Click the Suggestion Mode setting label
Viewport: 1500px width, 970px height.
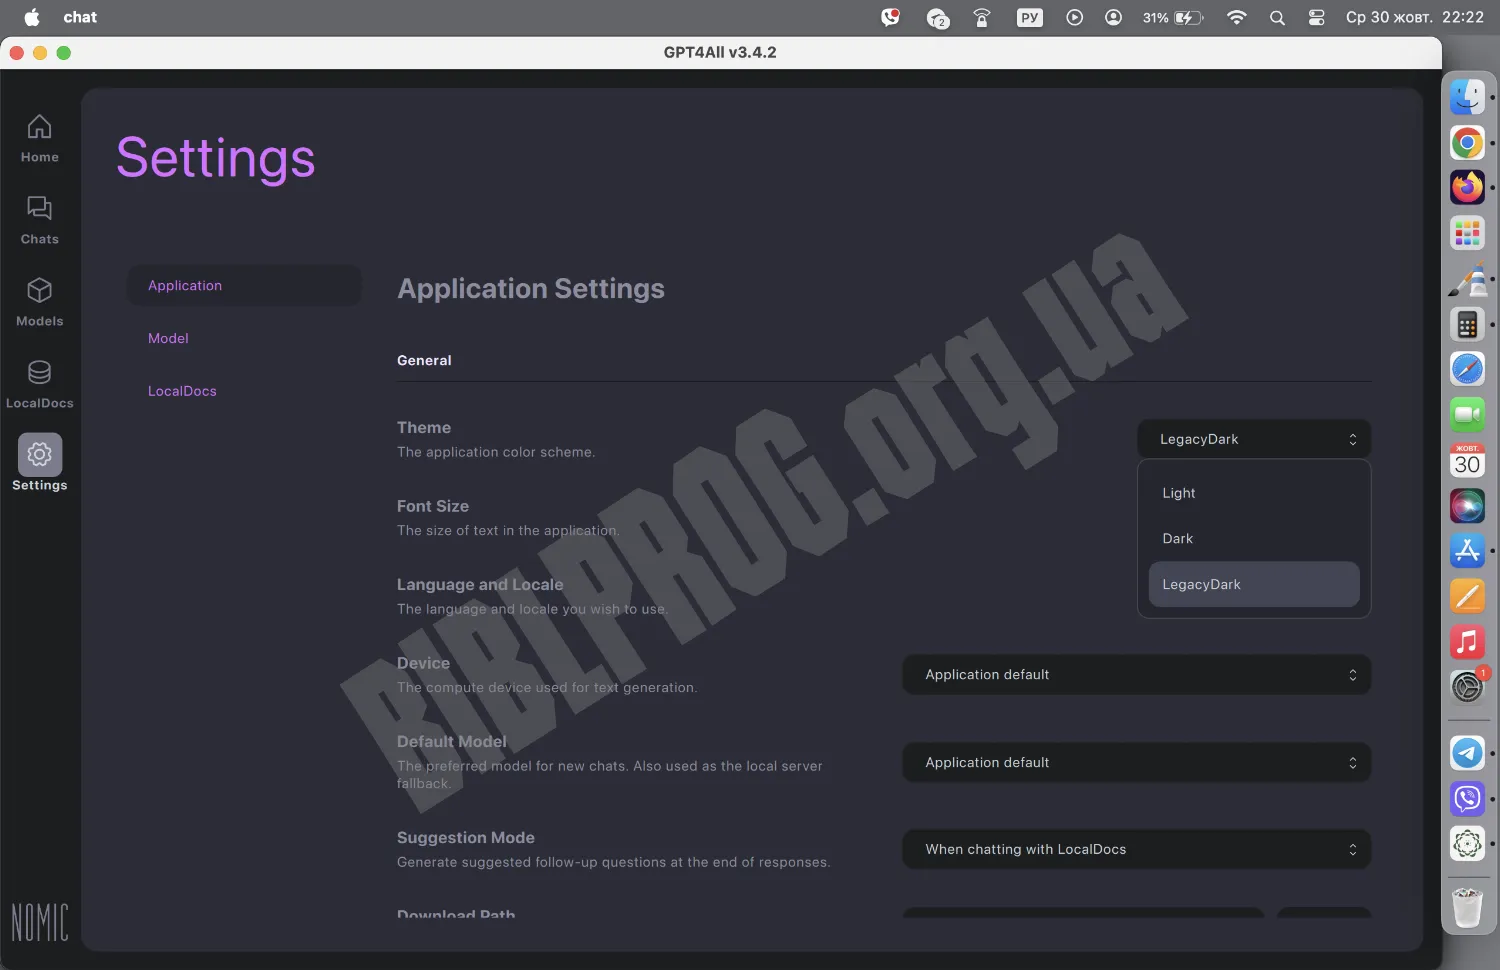pyautogui.click(x=466, y=838)
